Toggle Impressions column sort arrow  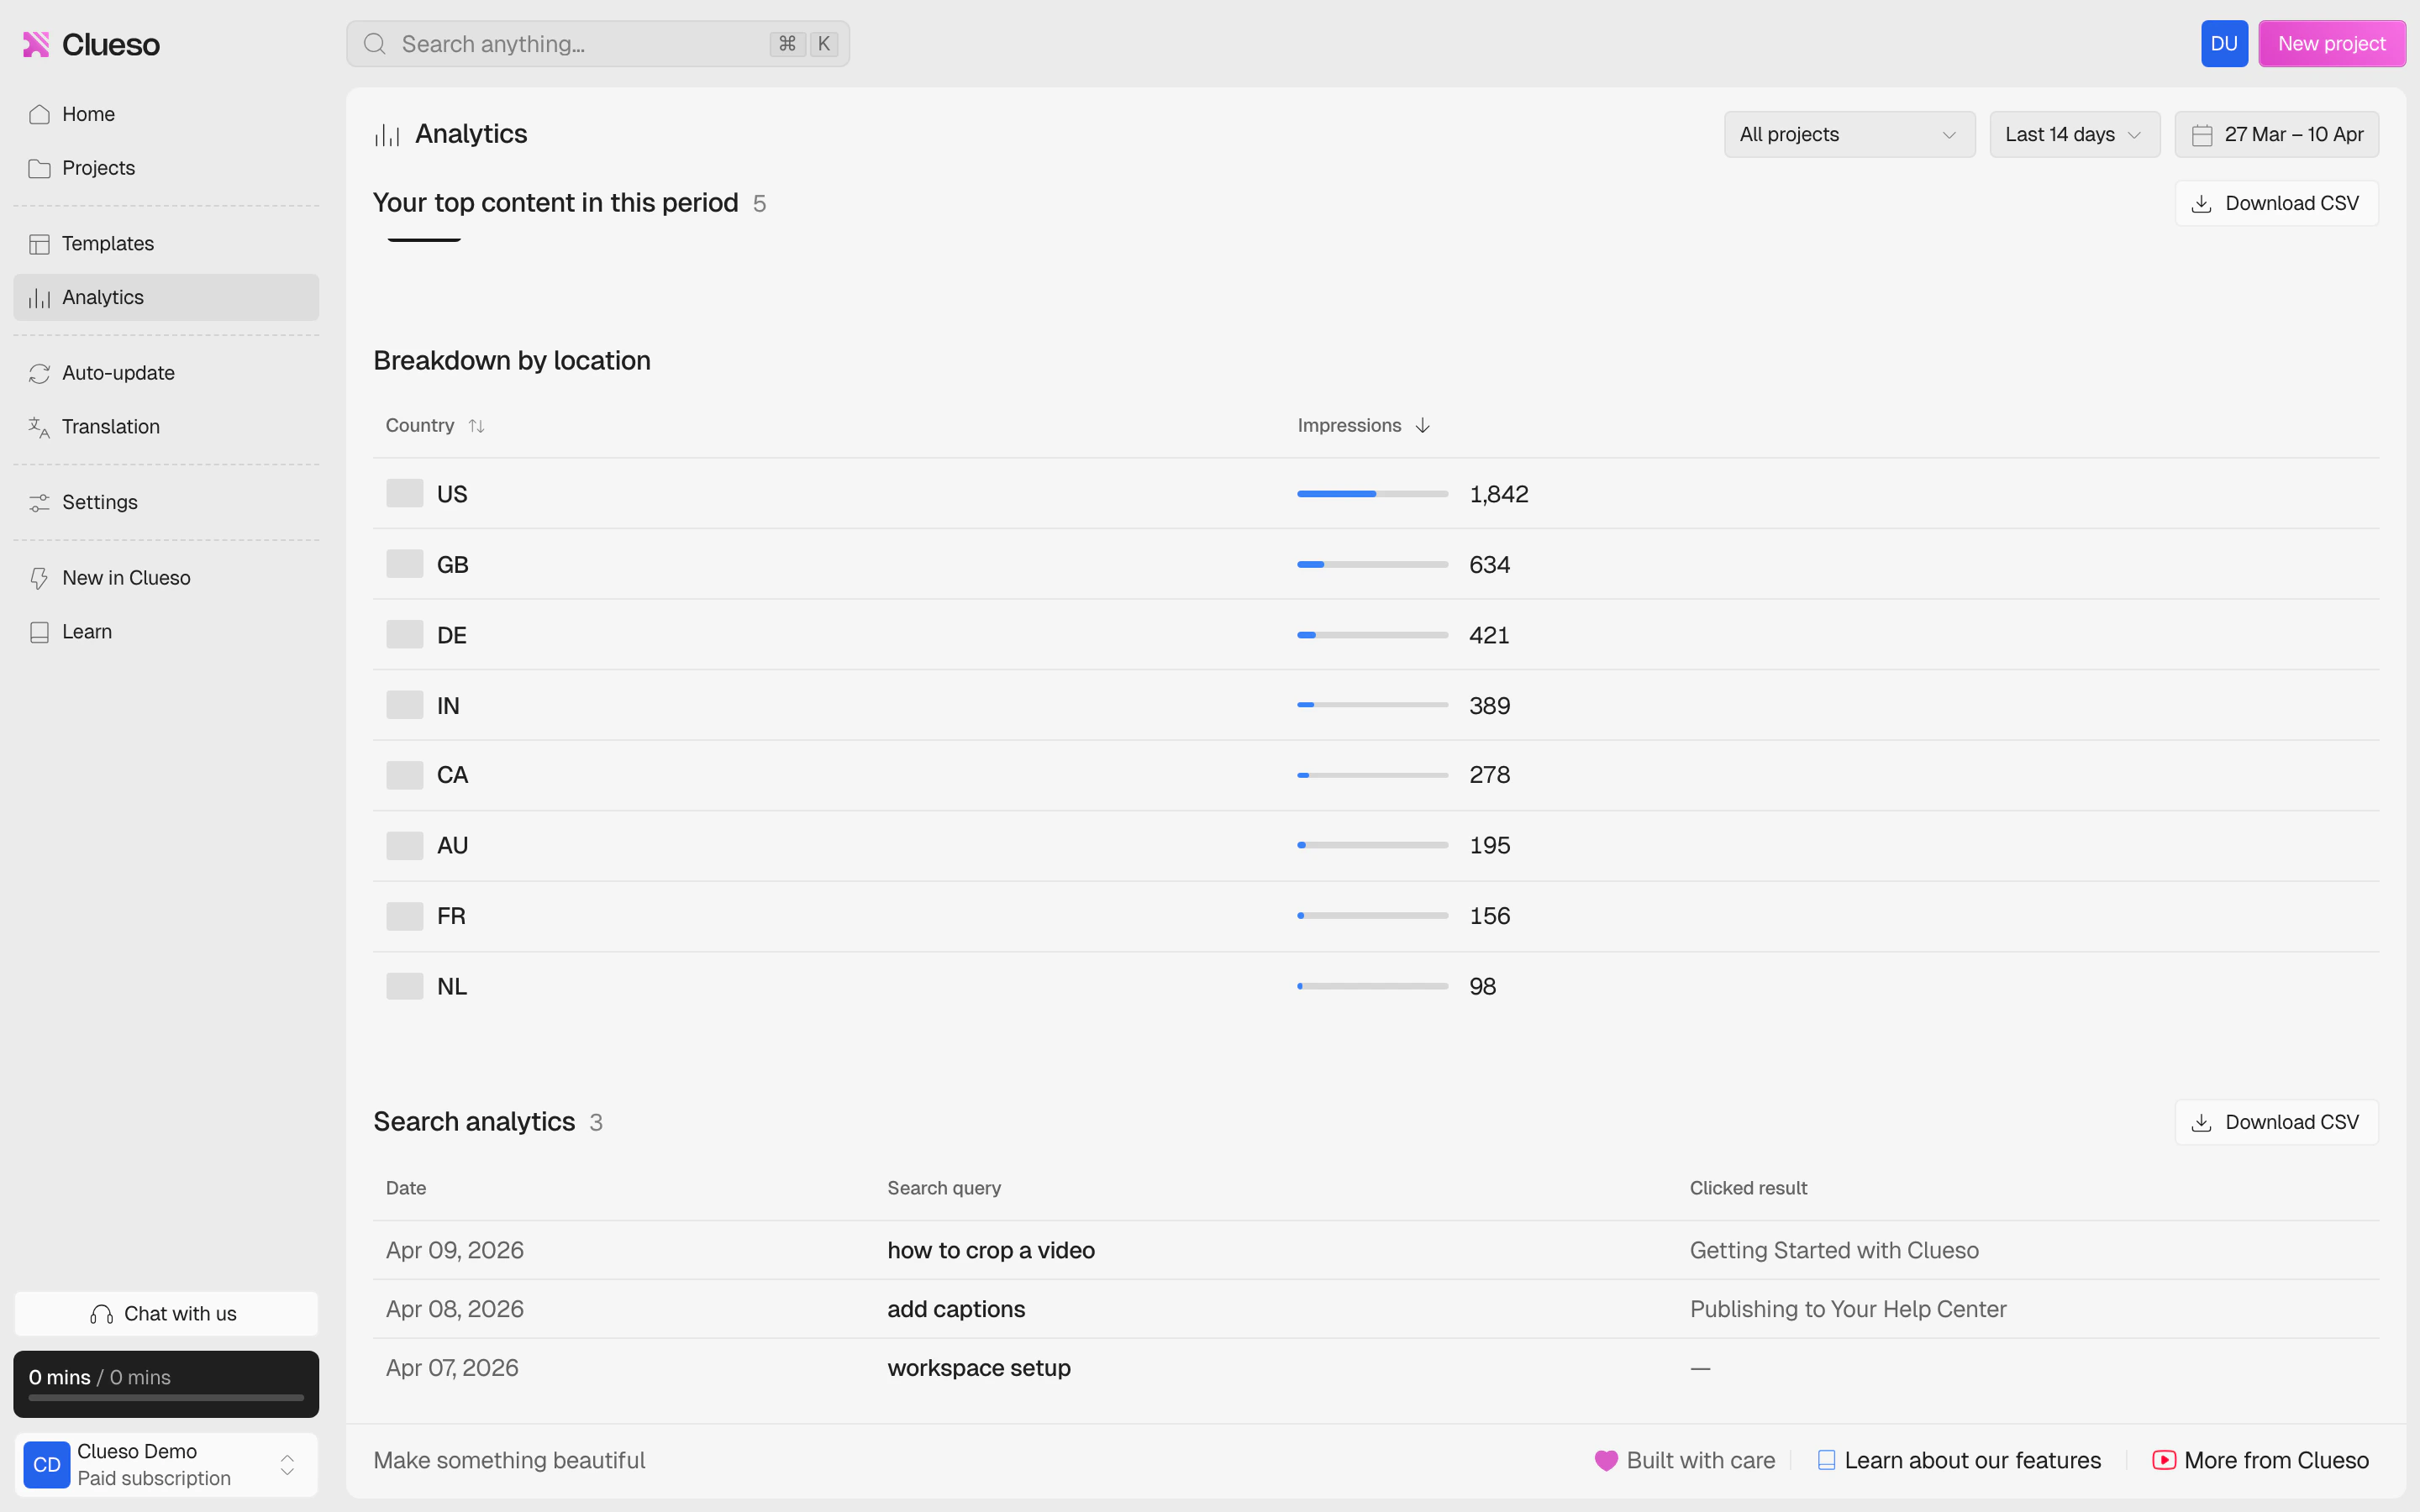[1422, 426]
